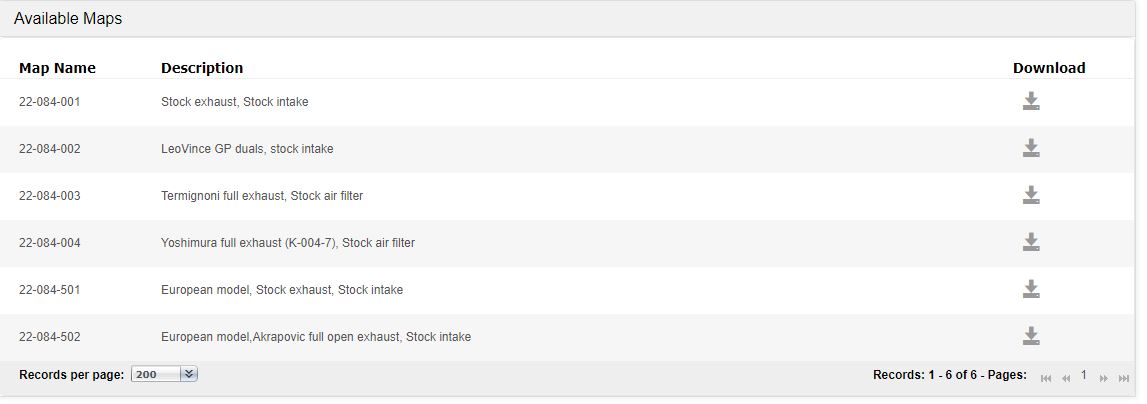This screenshot has width=1147, height=404.
Task: Click the 22-084-004 map name cell
Action: [x=50, y=243]
